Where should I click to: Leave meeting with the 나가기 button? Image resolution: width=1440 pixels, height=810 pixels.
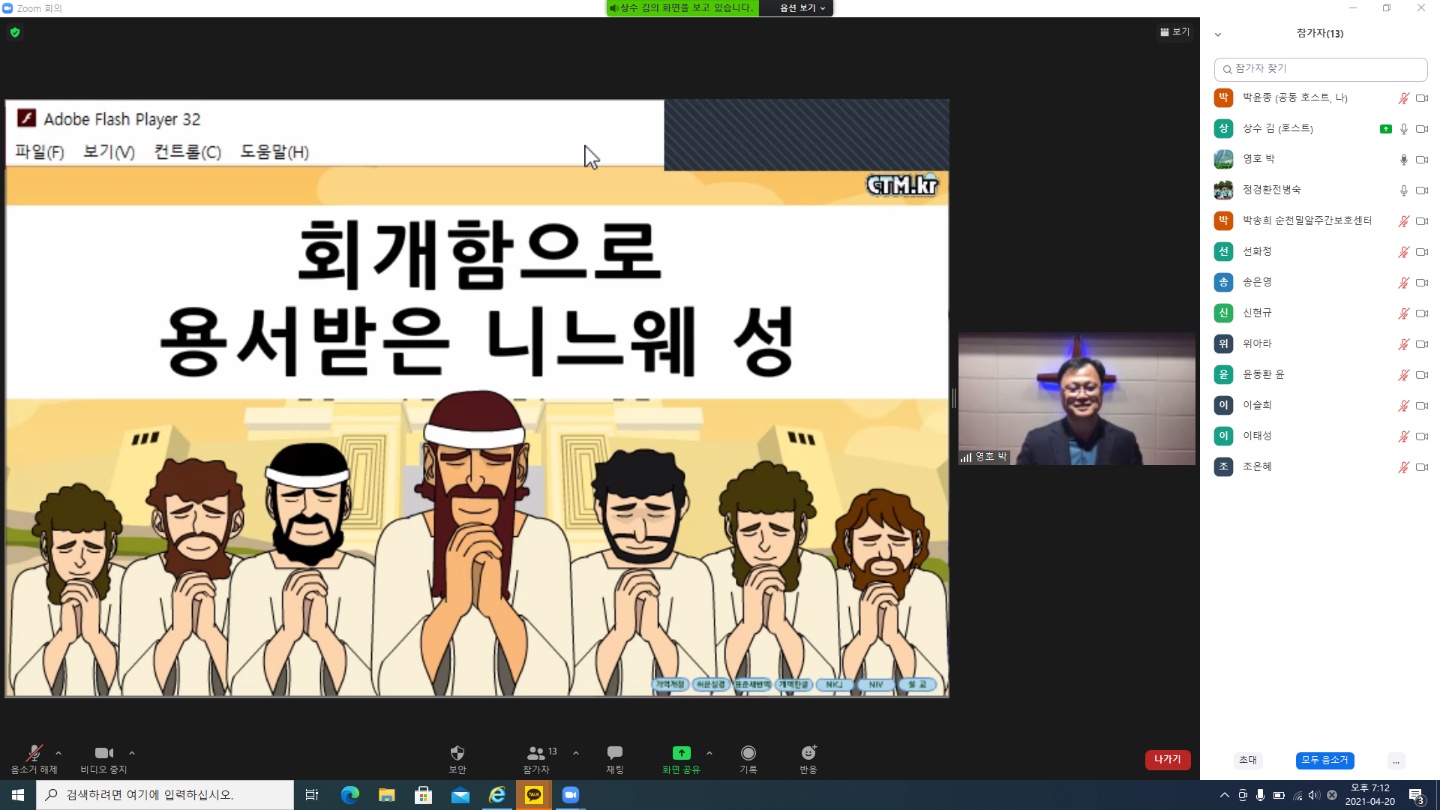coord(1167,760)
